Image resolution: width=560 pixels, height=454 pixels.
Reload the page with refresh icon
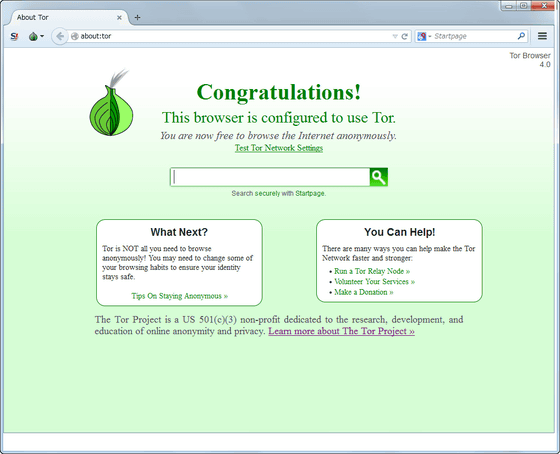(405, 36)
